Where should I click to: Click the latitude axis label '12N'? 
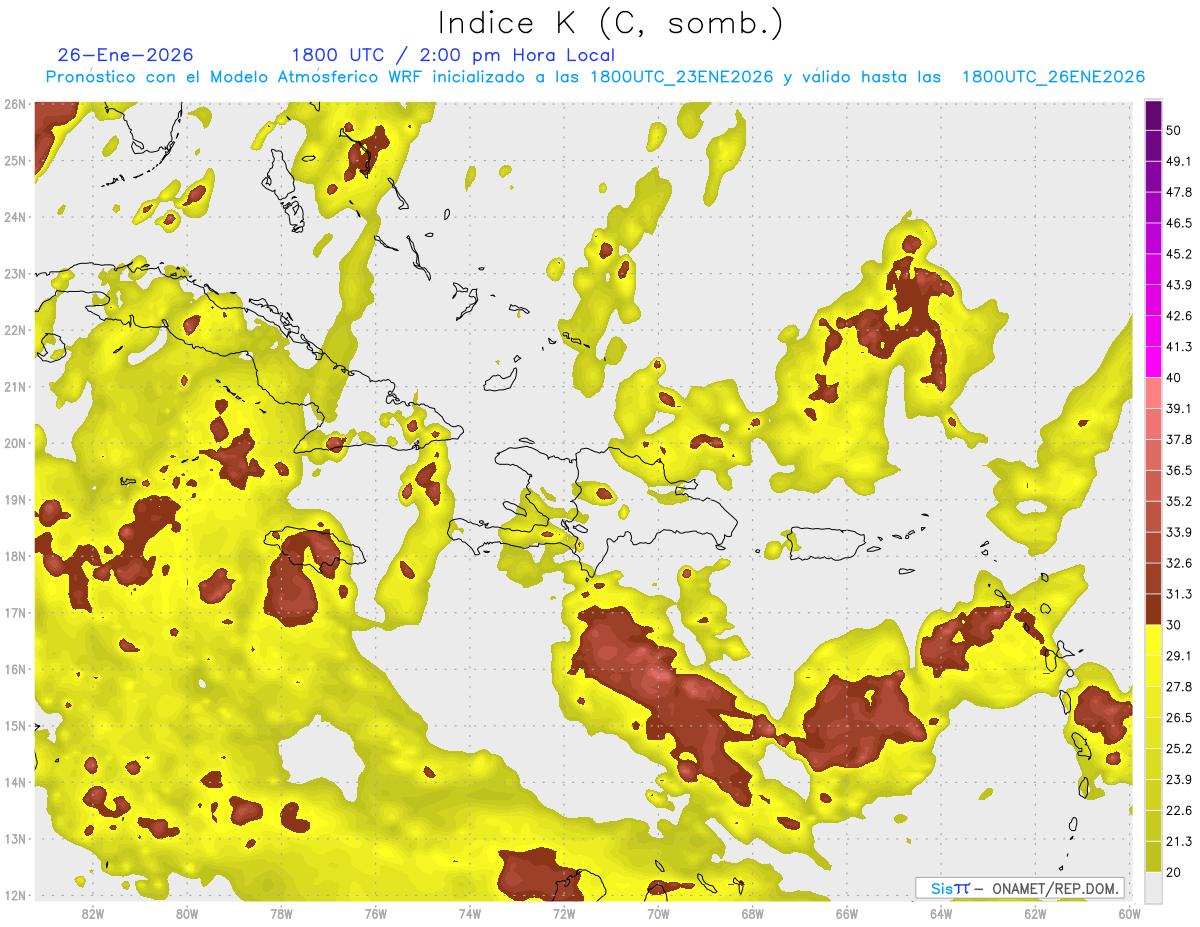(15, 895)
